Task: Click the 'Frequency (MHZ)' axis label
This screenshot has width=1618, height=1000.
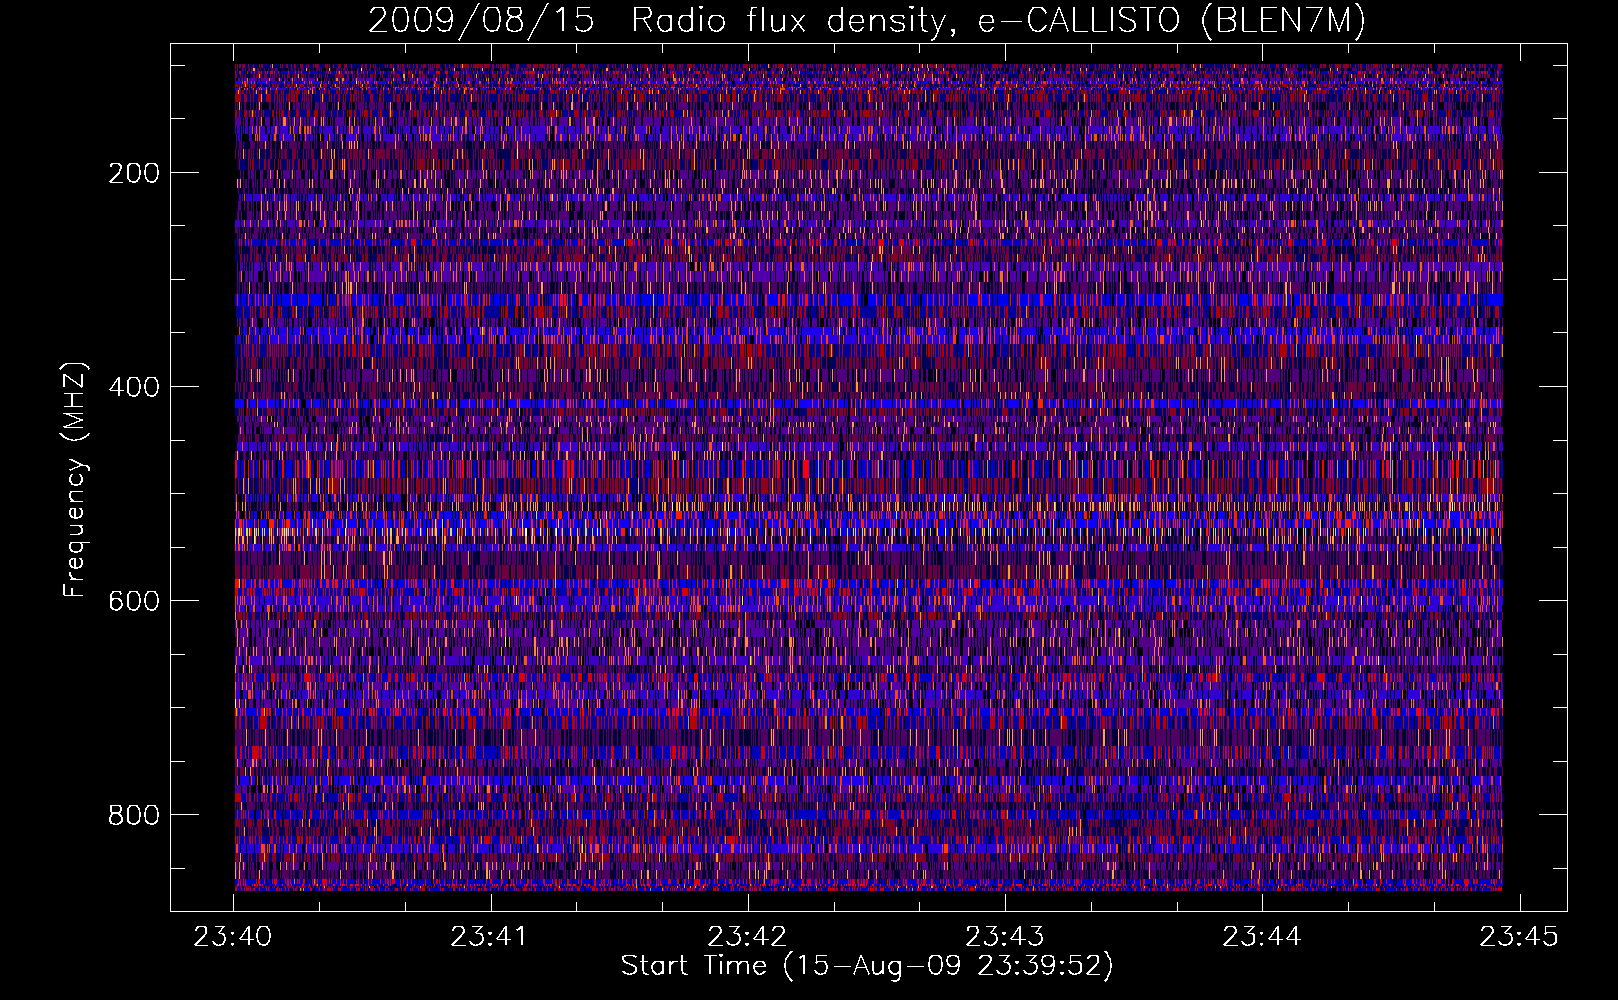Action: click(x=75, y=479)
